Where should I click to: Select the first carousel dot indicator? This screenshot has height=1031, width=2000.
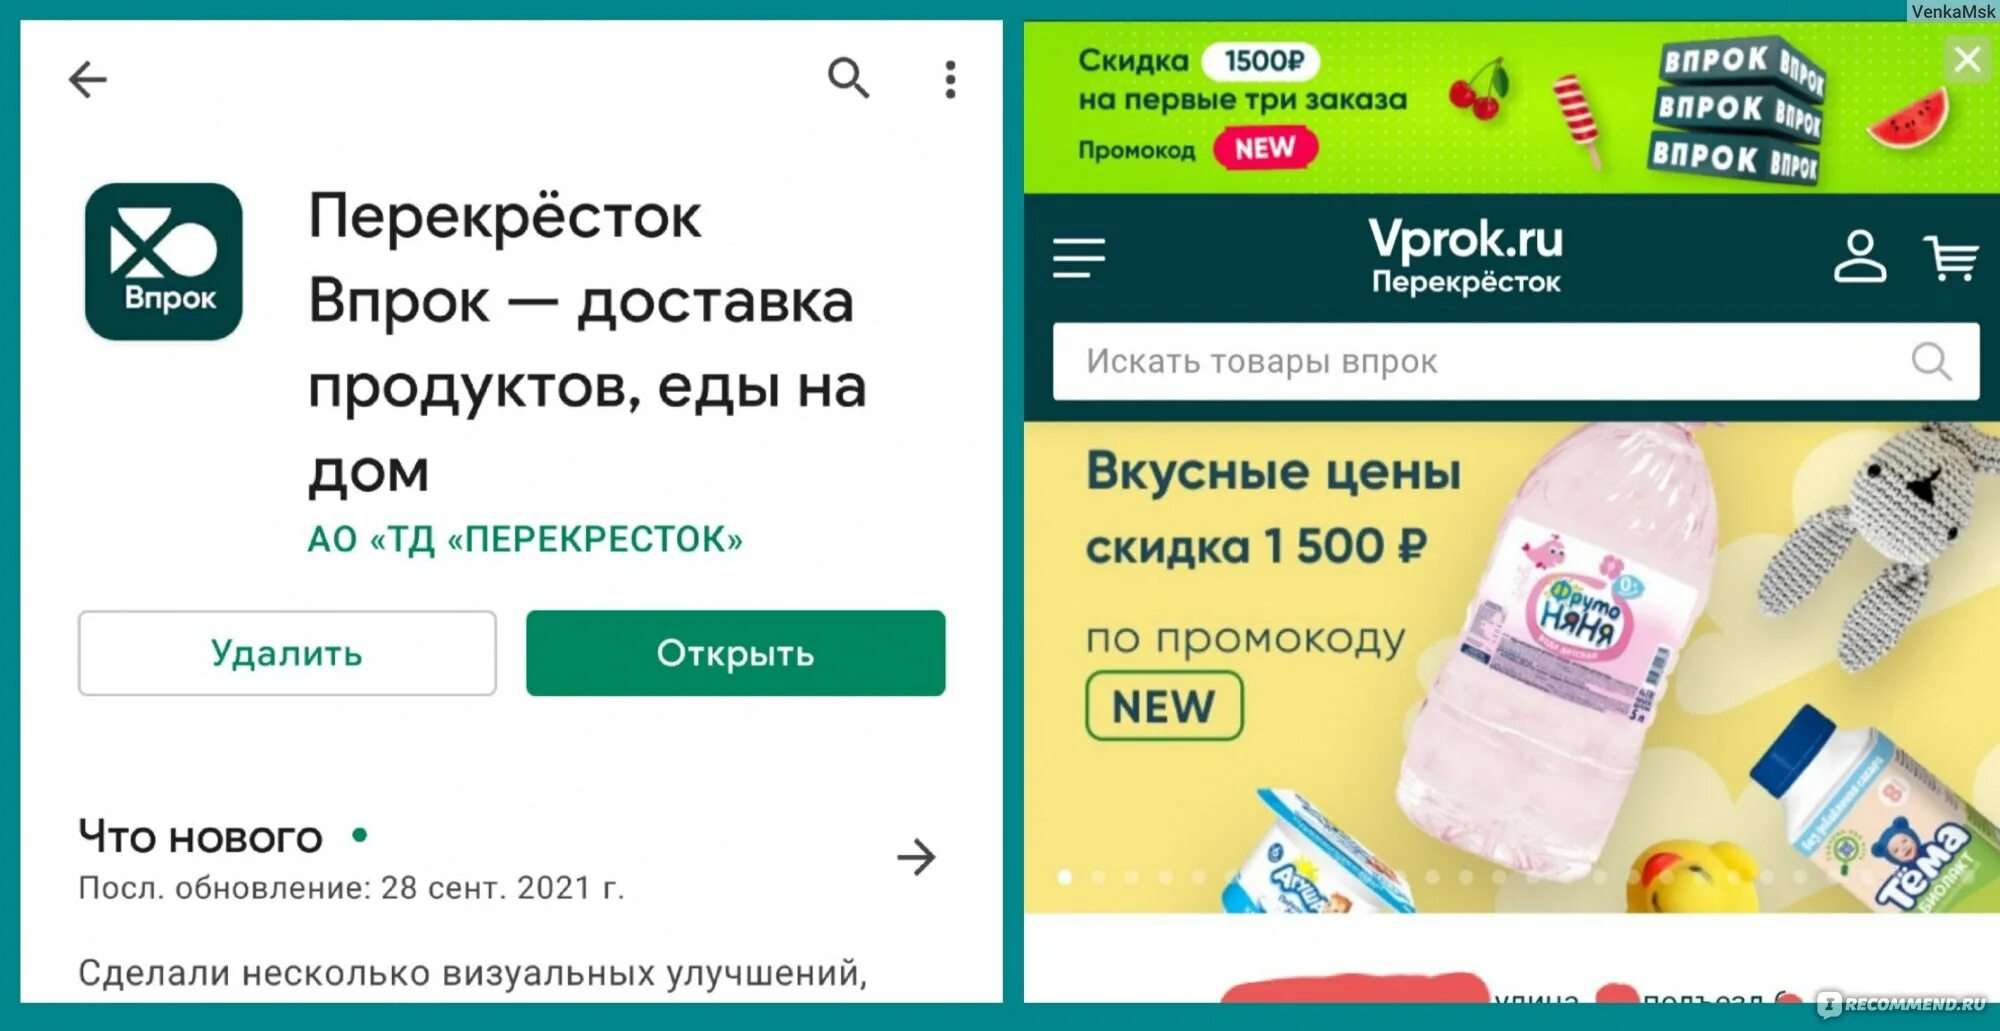(1065, 877)
